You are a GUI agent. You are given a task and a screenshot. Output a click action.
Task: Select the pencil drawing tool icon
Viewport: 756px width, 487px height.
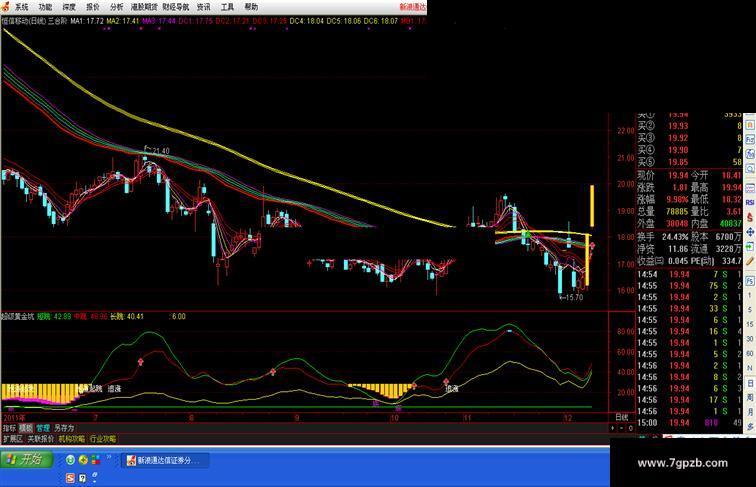coord(750,261)
